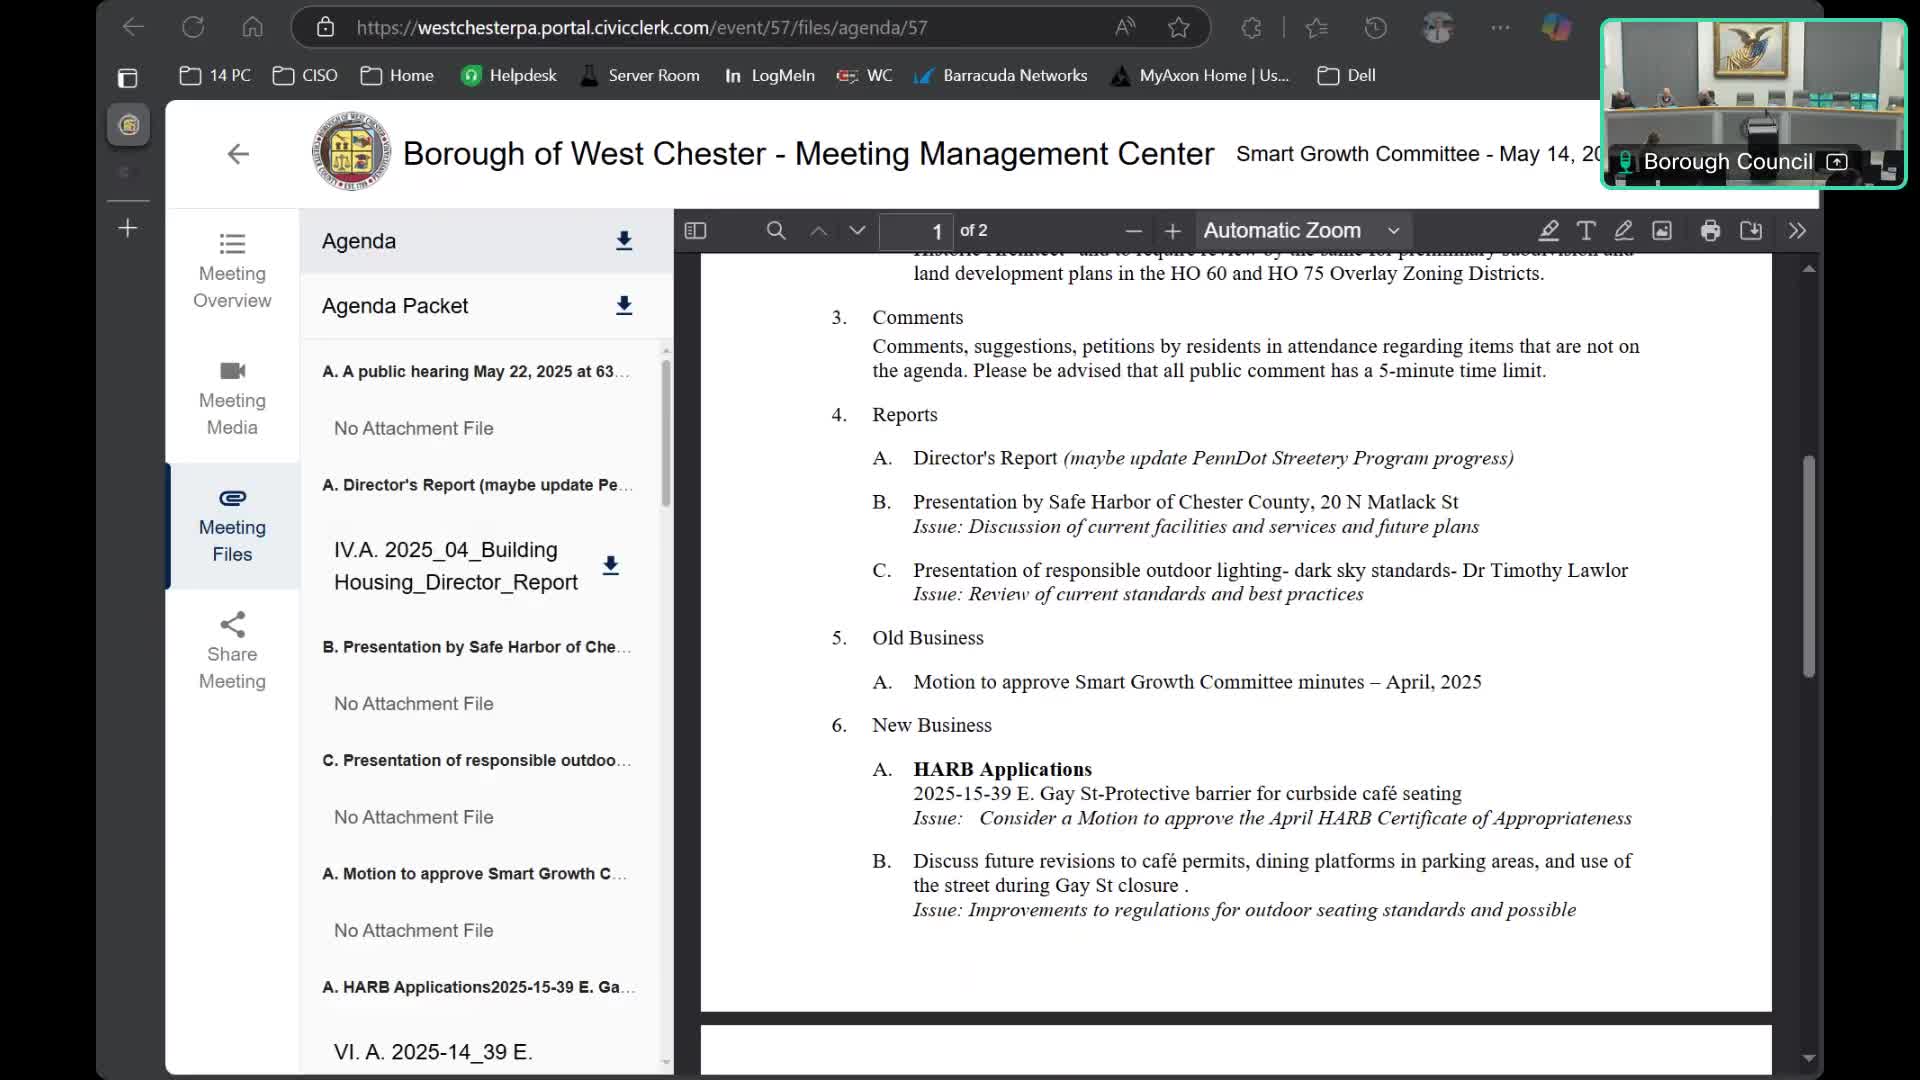Viewport: 1920px width, 1080px height.
Task: Open browser history icon
Action: [1376, 27]
